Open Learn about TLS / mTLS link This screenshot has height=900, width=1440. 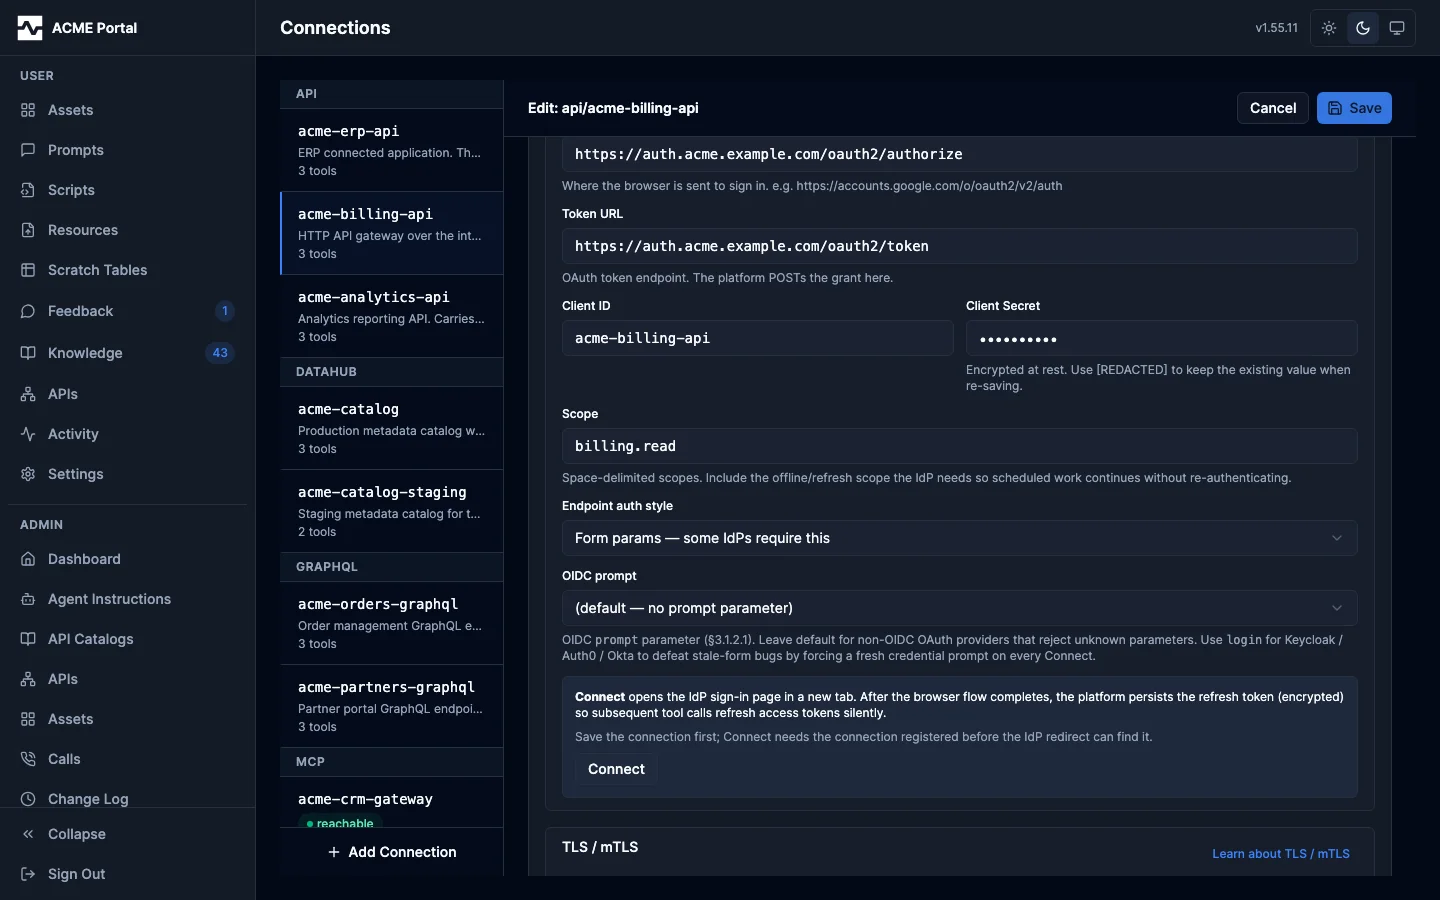click(1281, 854)
